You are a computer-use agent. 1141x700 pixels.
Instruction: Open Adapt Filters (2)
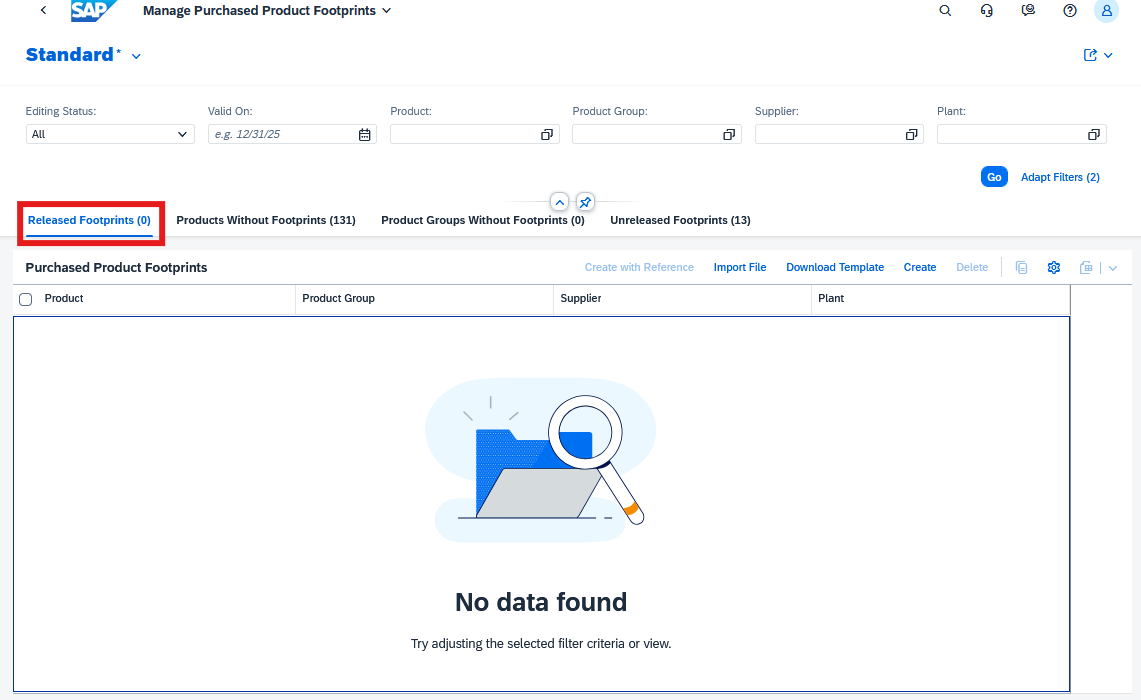(x=1060, y=177)
